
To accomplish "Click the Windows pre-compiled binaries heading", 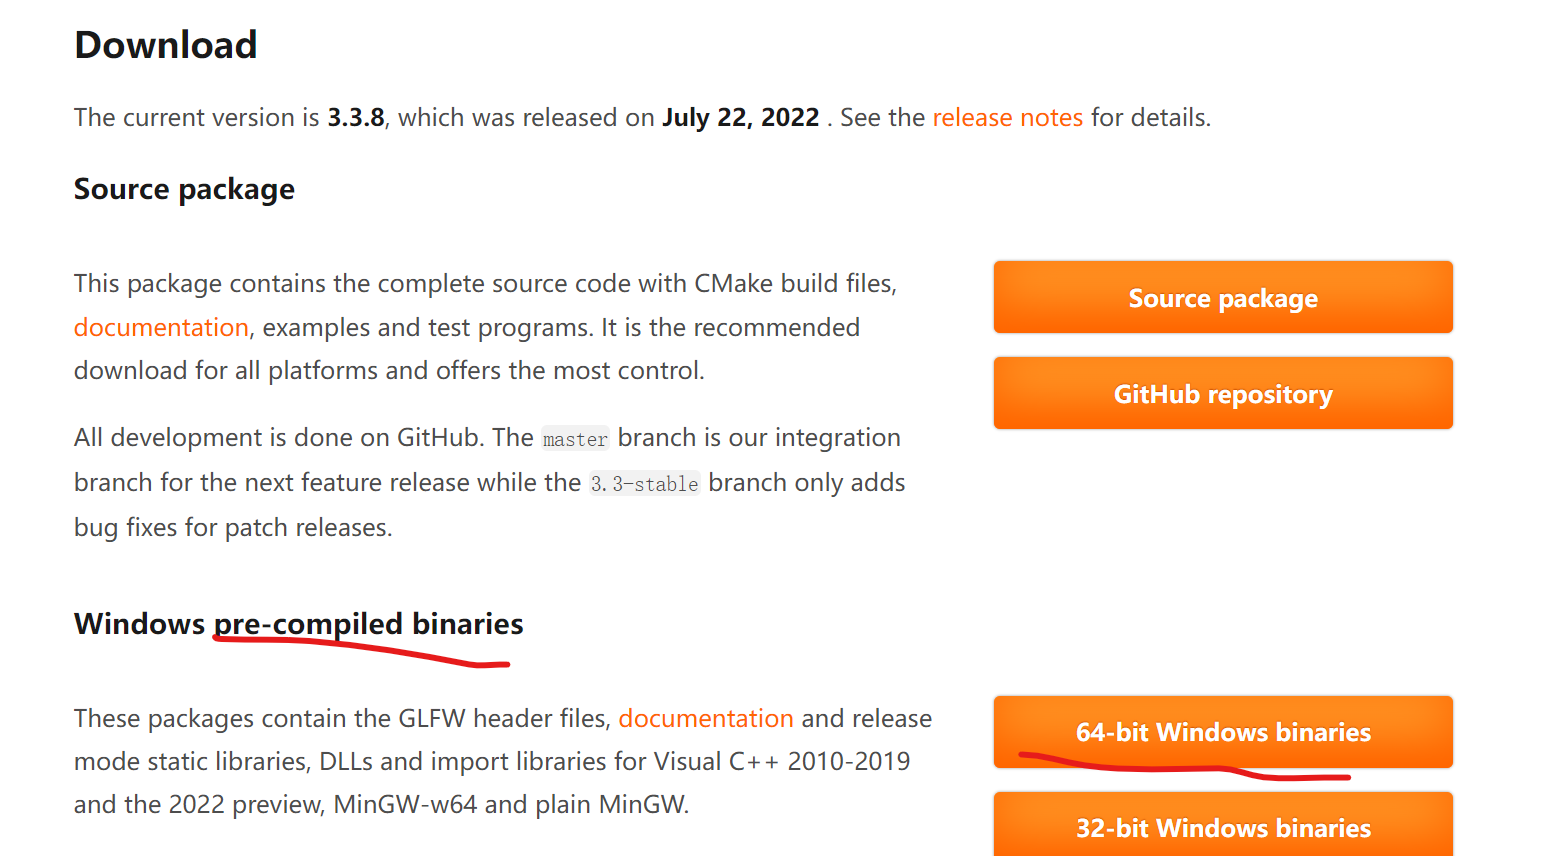I will click(x=298, y=624).
